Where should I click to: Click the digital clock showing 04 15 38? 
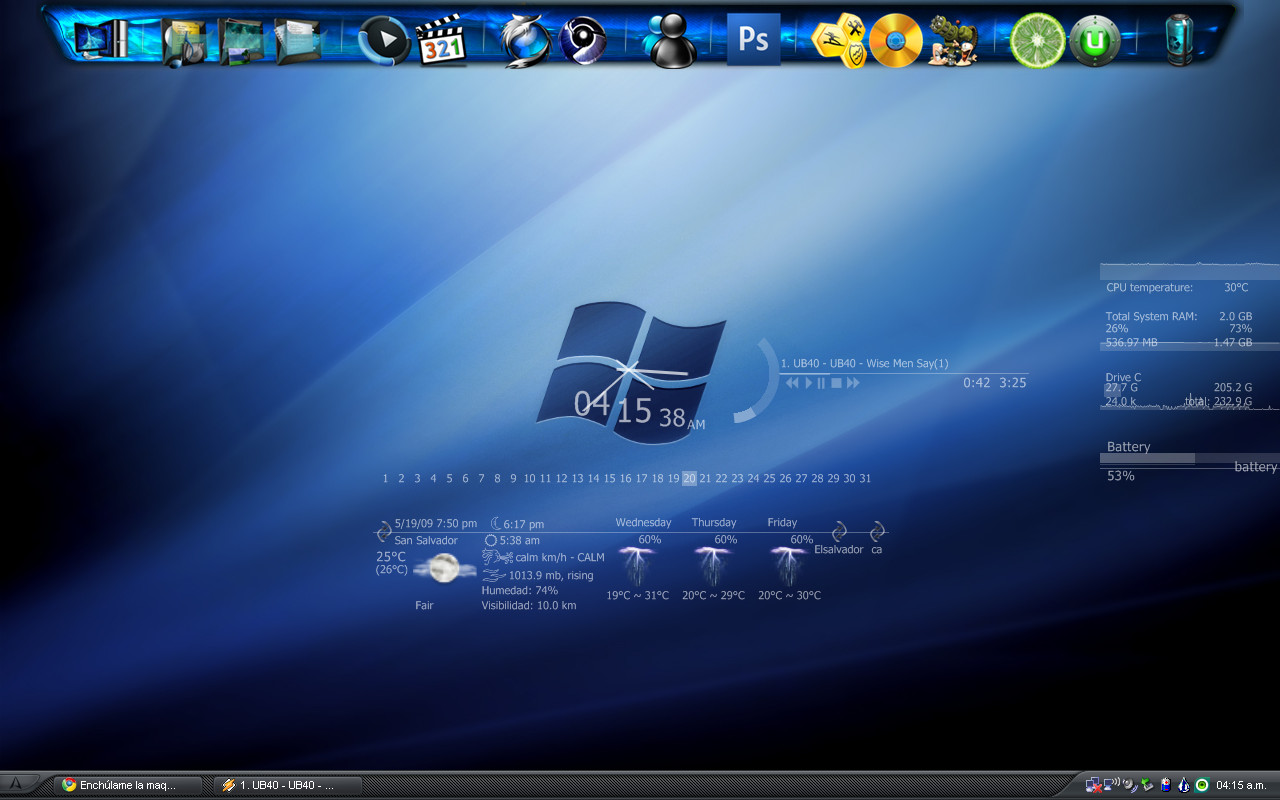coord(639,410)
